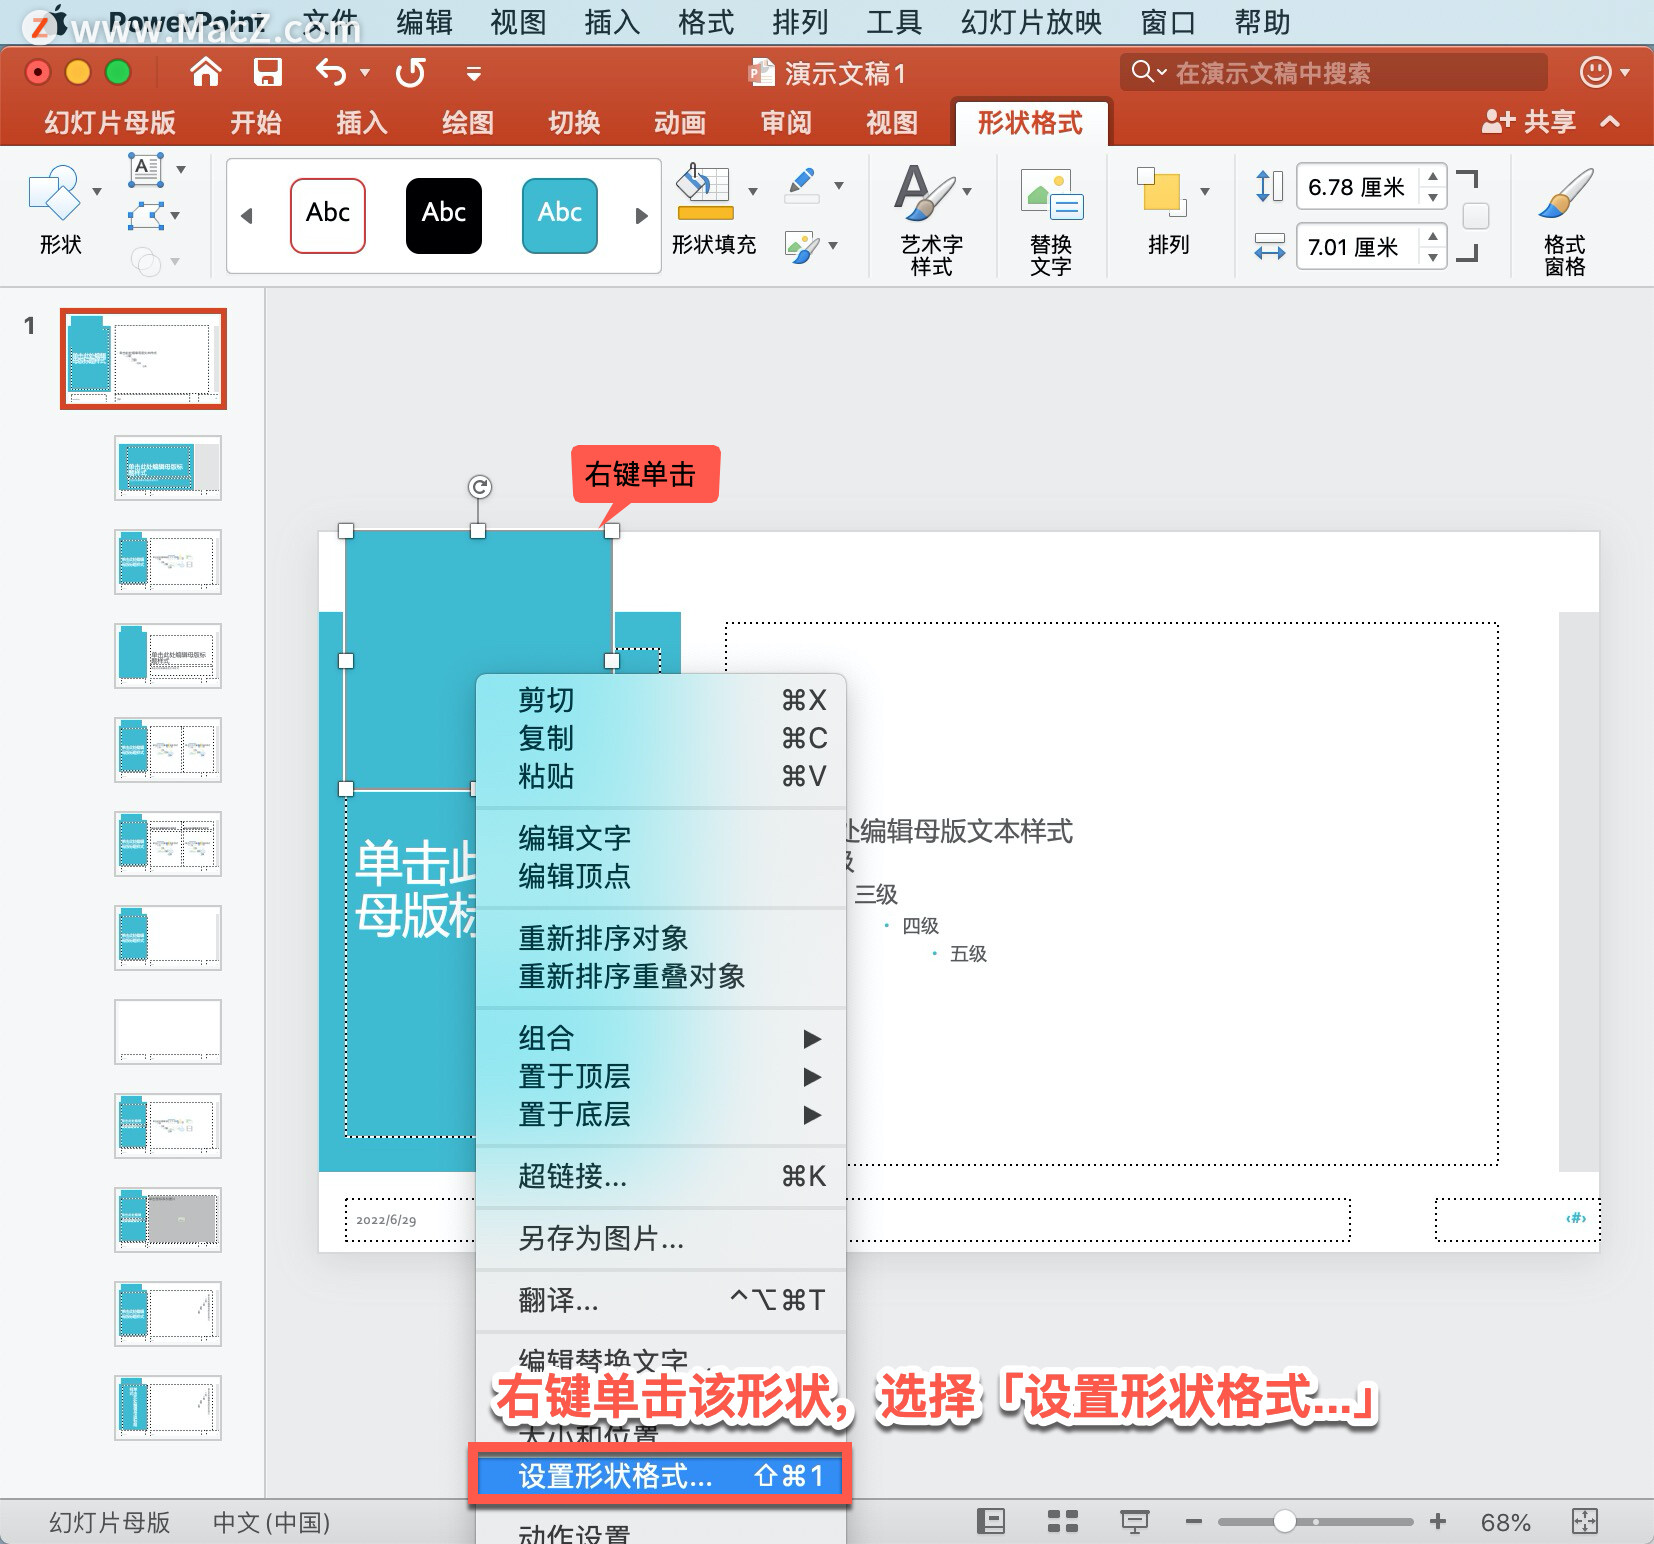The height and width of the screenshot is (1544, 1654).
Task: Click the Edit Shape points icon
Action: pos(146,216)
